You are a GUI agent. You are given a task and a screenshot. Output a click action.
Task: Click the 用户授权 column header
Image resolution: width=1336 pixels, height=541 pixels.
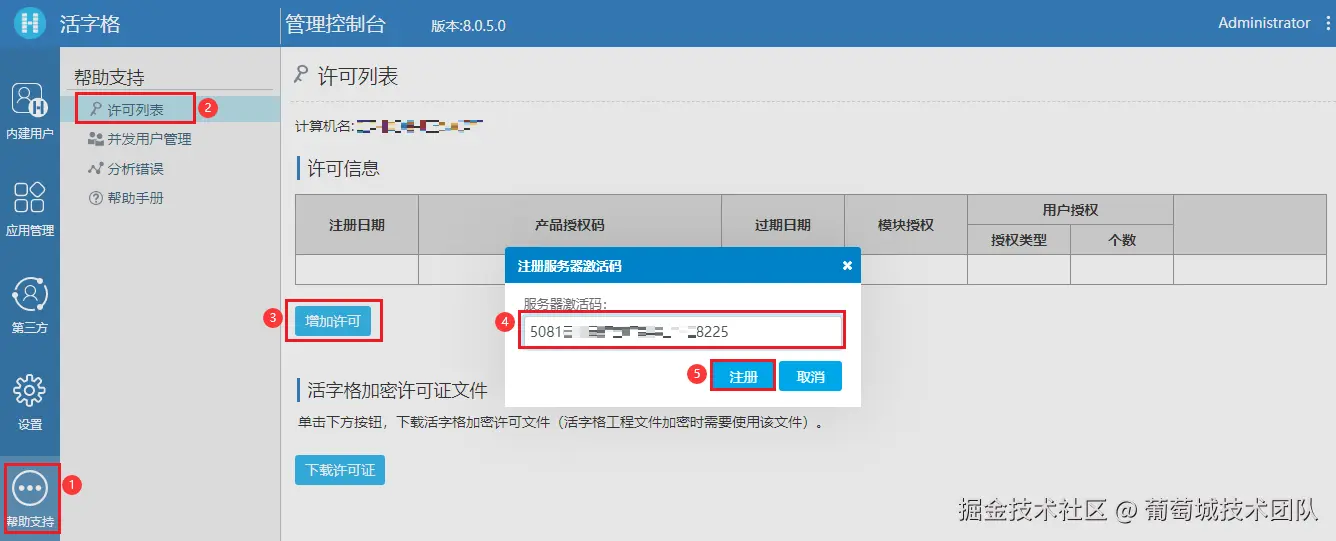tap(1070, 210)
